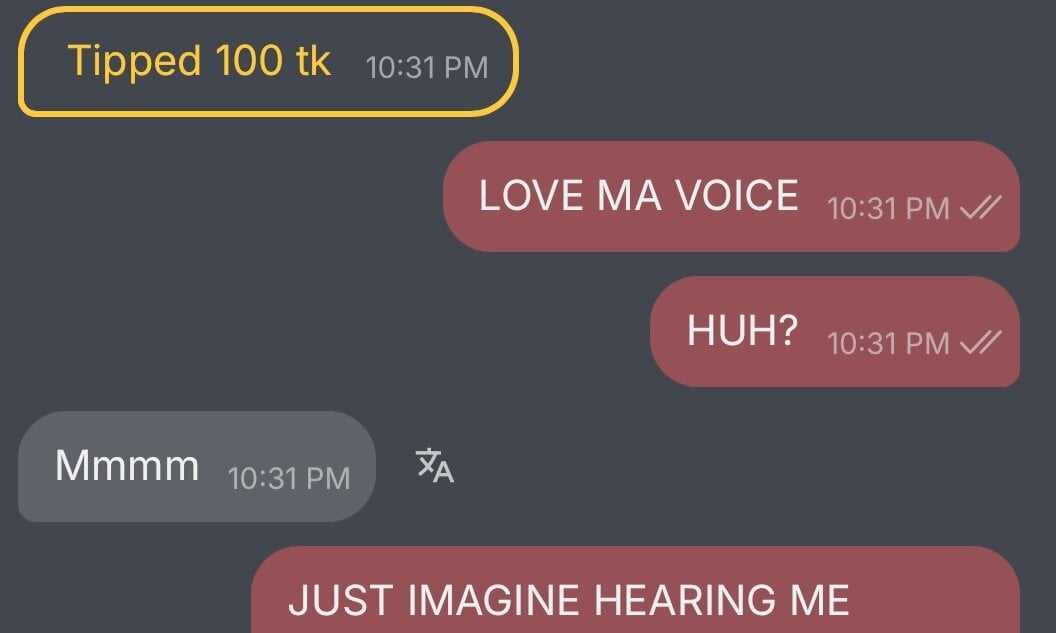Click the timestamp on HUH? message

(x=888, y=343)
